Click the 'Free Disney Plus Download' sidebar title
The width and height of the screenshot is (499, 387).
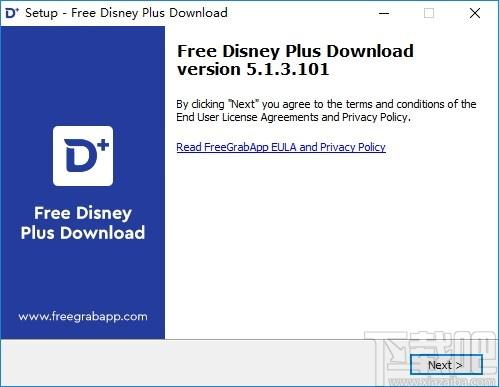[x=83, y=223]
